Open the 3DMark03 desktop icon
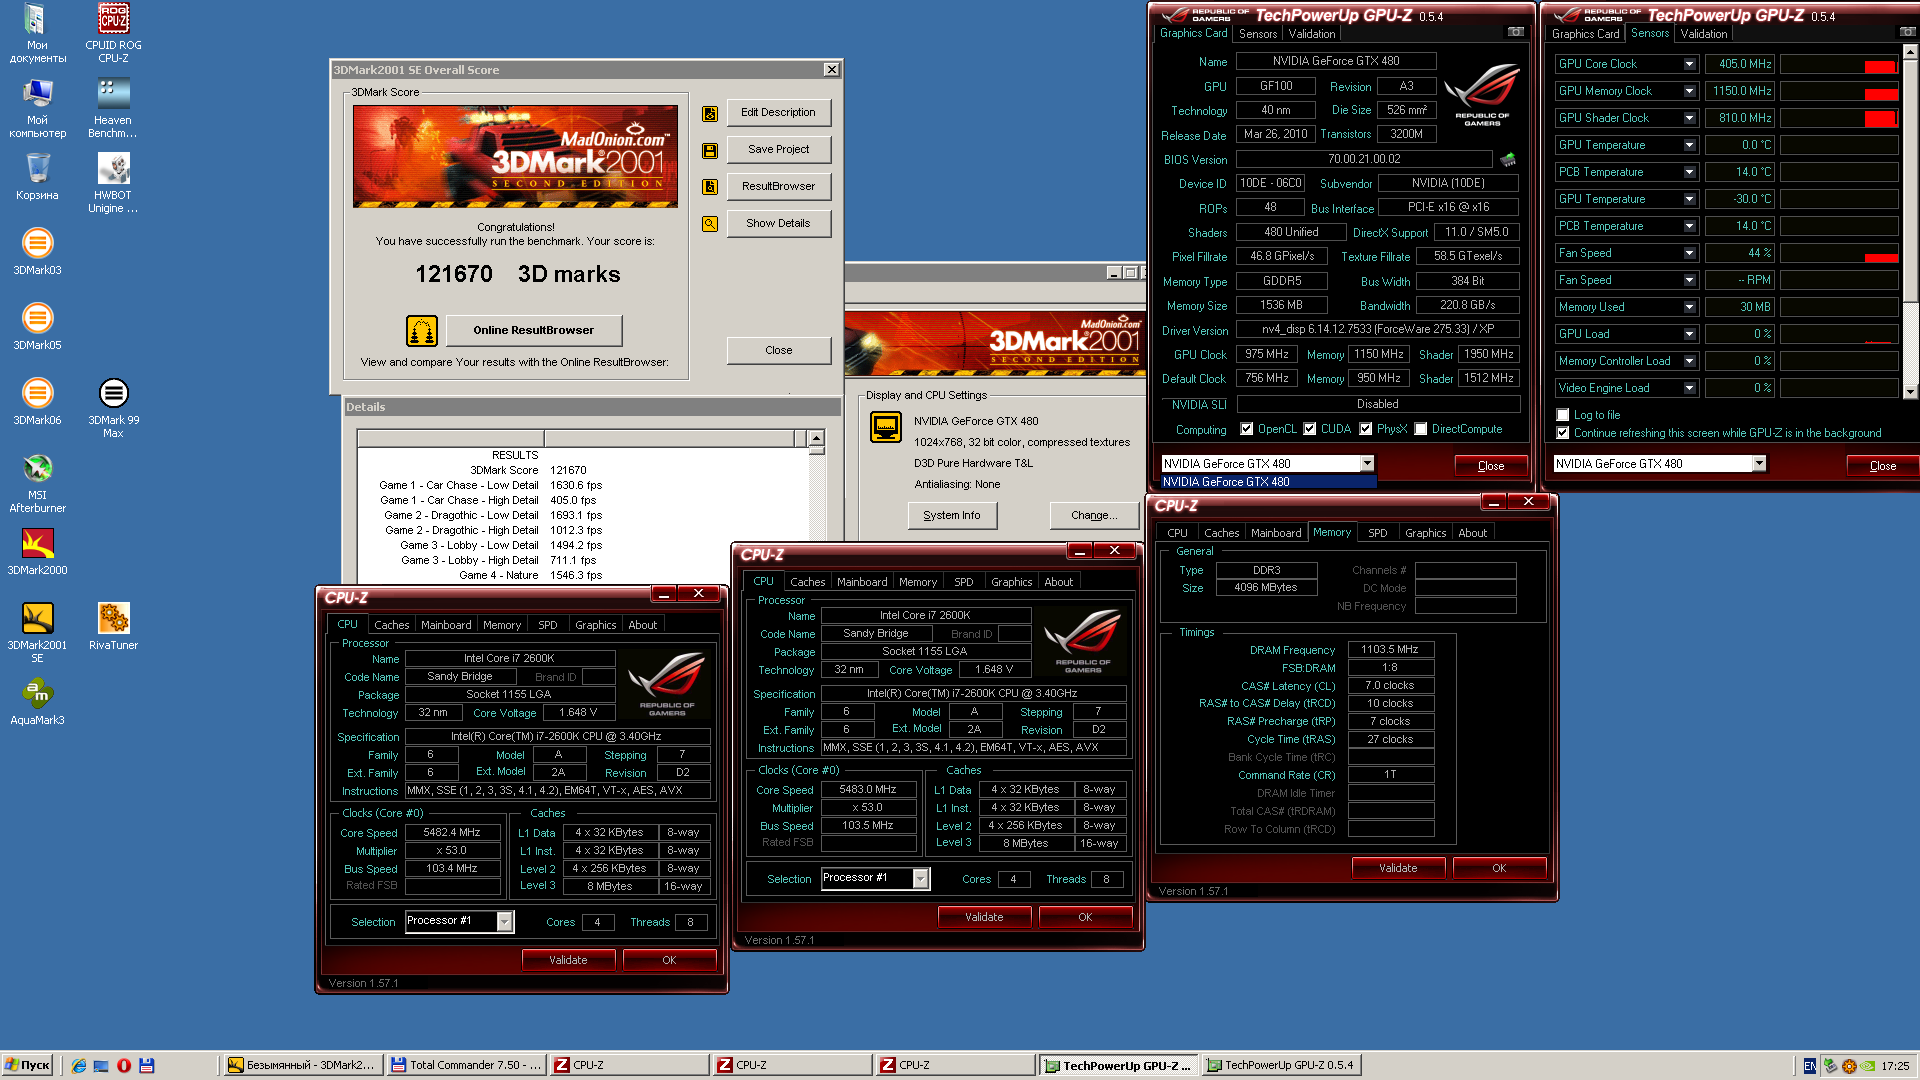1920x1080 pixels. pyautogui.click(x=37, y=252)
